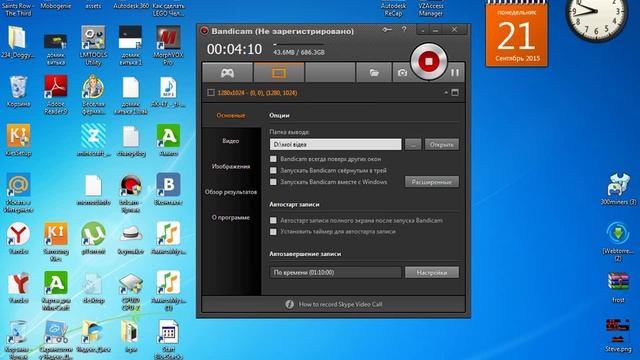This screenshot has height=360, width=640.
Task: Pause the Bandicam recording
Action: (455, 73)
